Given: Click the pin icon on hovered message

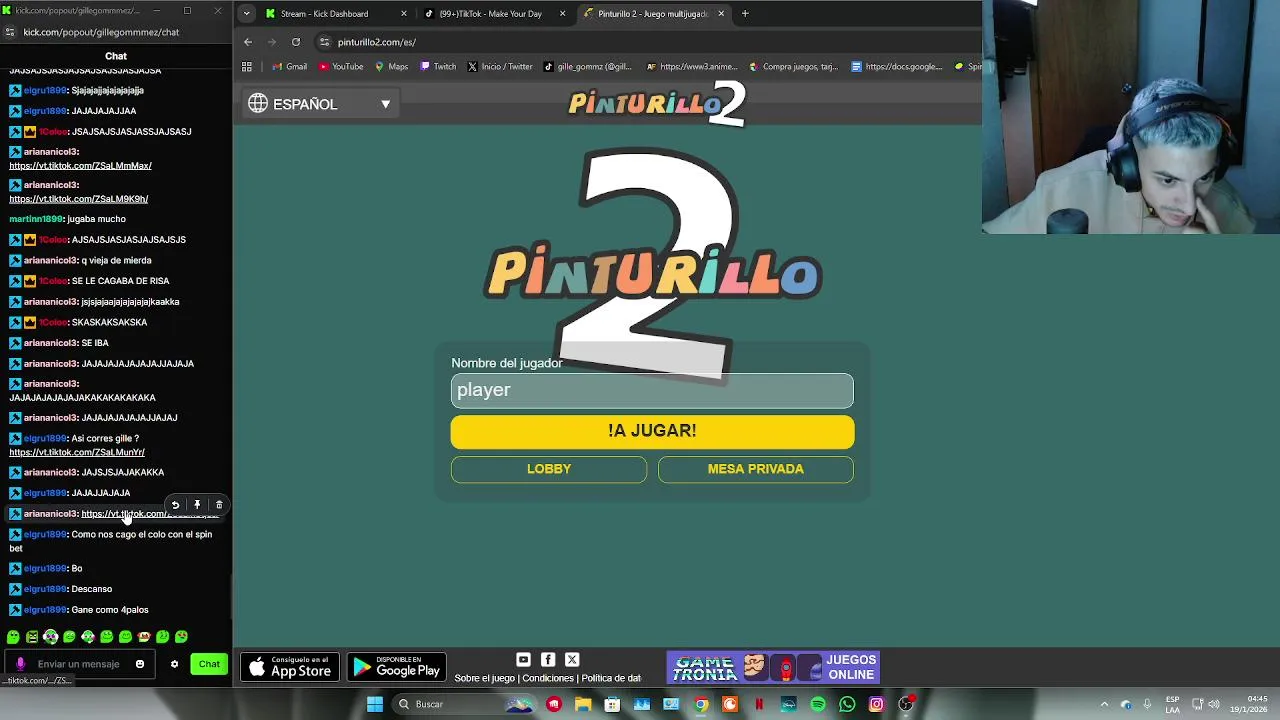Looking at the screenshot, I should [x=197, y=505].
